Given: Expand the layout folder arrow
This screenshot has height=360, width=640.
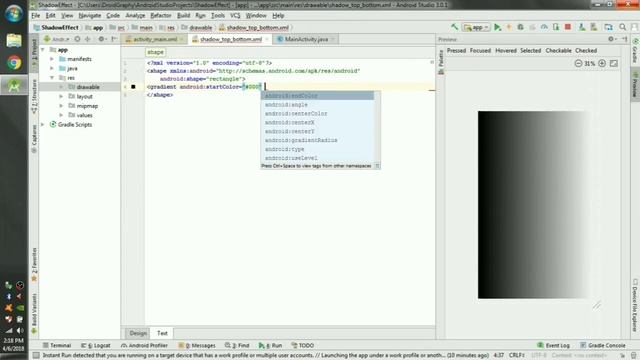Looking at the screenshot, I should click(x=61, y=96).
